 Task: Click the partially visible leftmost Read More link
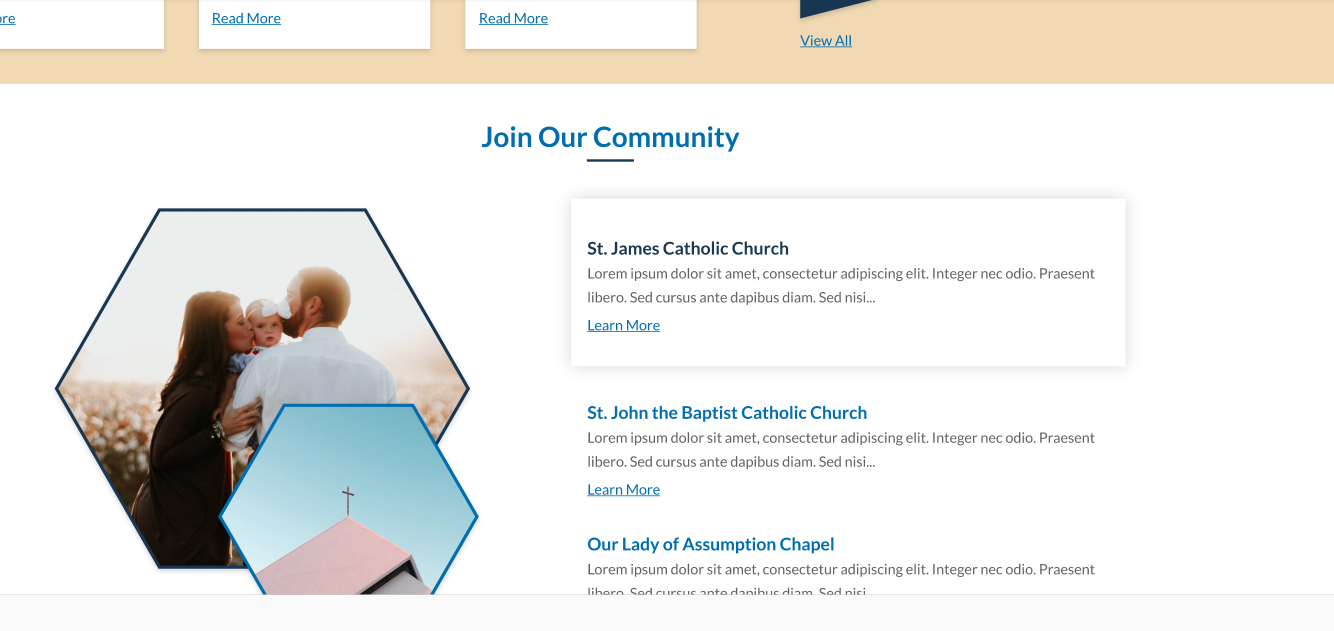click(7, 18)
